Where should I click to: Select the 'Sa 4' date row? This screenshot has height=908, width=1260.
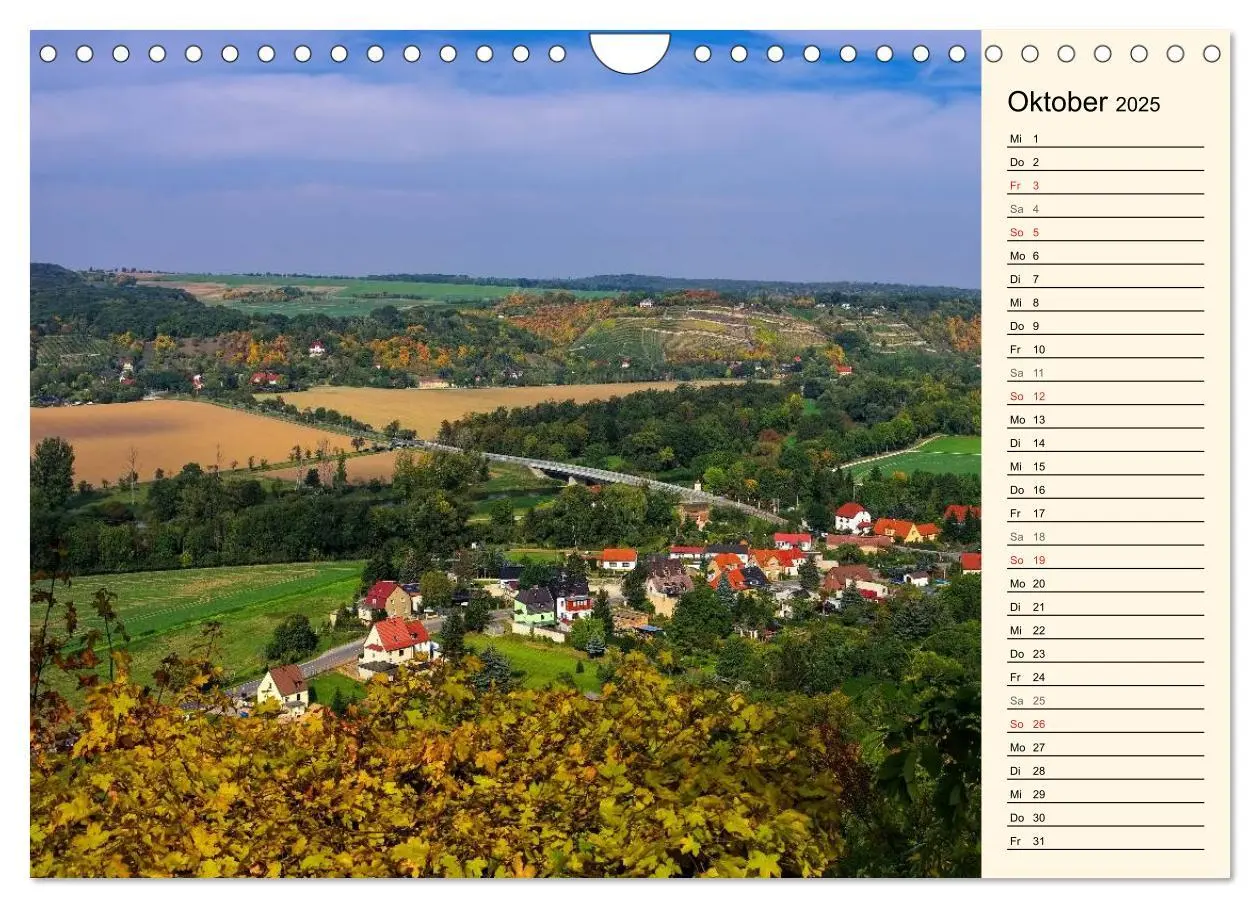tap(1105, 208)
